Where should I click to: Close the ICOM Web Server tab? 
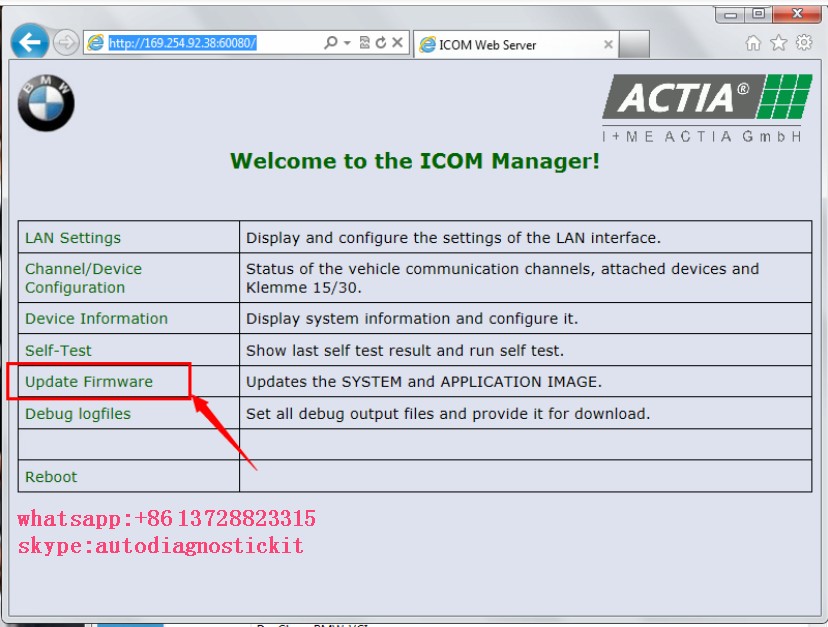(x=608, y=44)
